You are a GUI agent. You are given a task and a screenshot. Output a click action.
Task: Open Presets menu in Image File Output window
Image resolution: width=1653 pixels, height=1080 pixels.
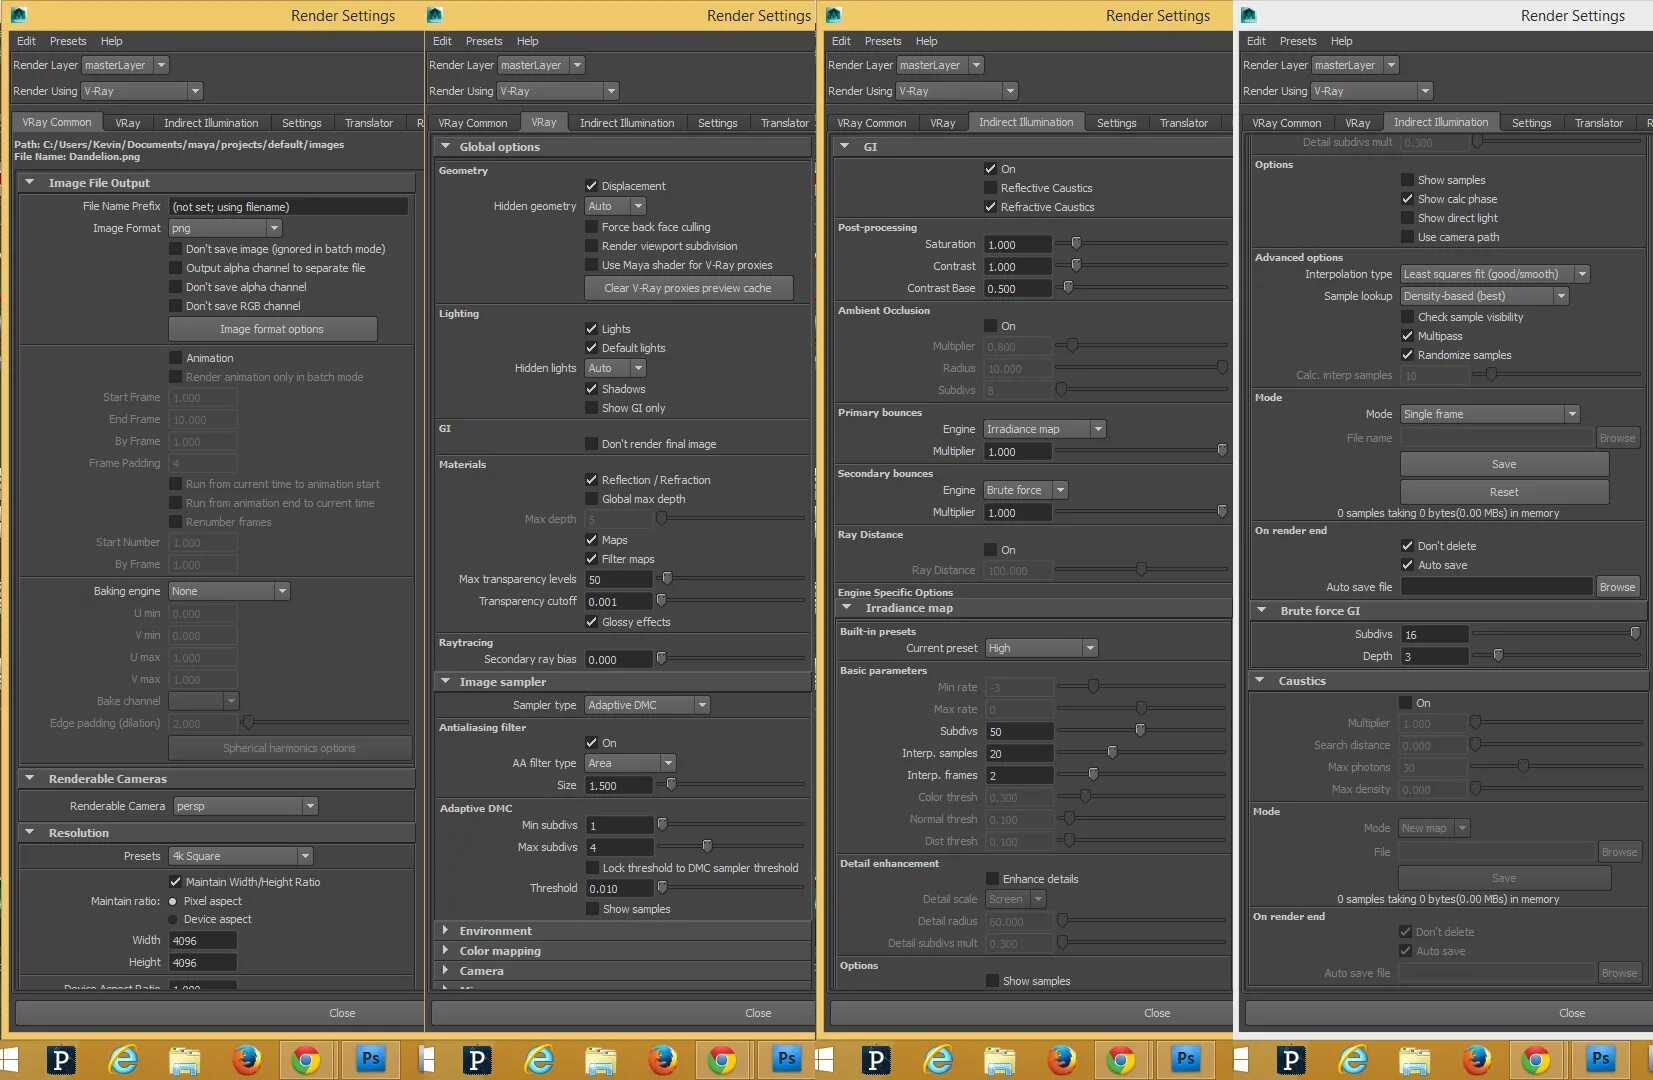[x=68, y=41]
